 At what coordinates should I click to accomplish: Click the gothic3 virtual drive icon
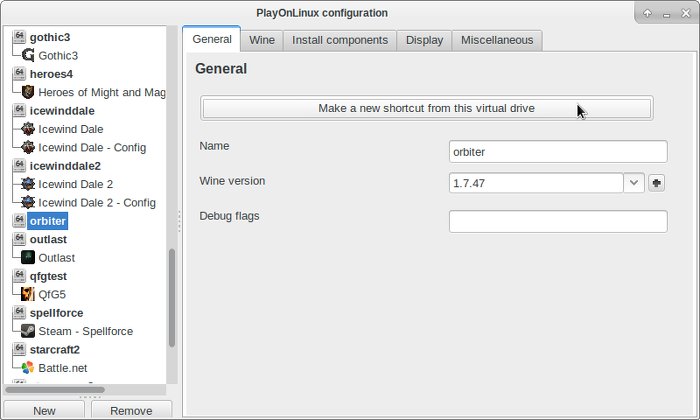(19, 37)
